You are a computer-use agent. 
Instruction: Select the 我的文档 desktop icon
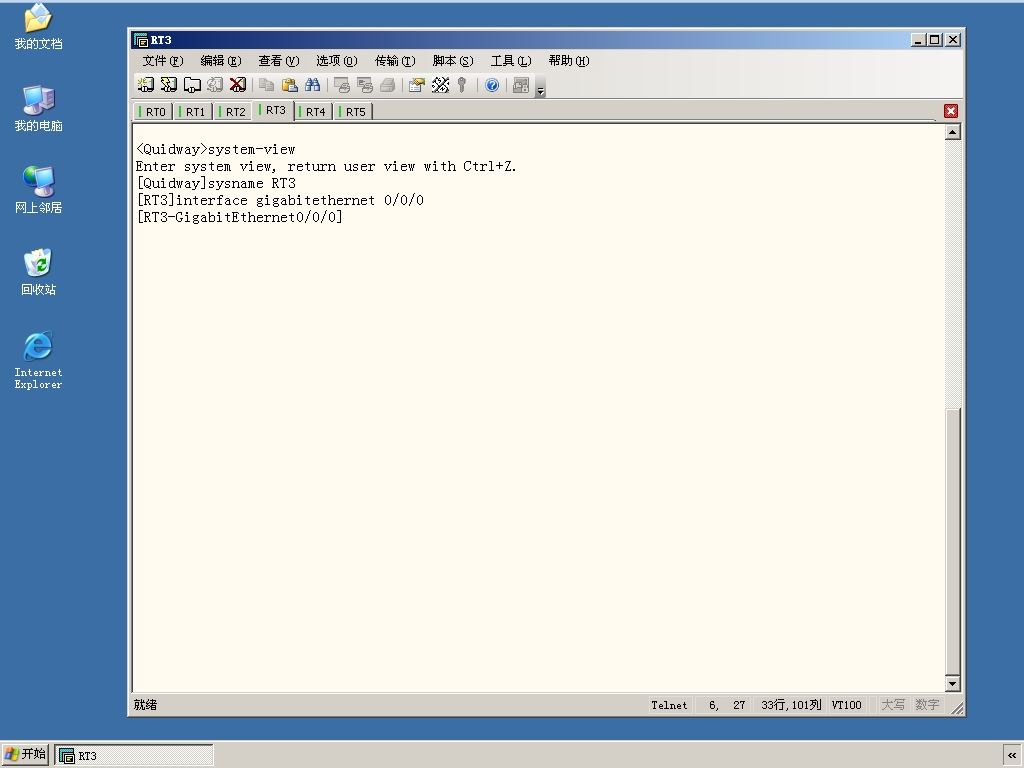tap(39, 27)
